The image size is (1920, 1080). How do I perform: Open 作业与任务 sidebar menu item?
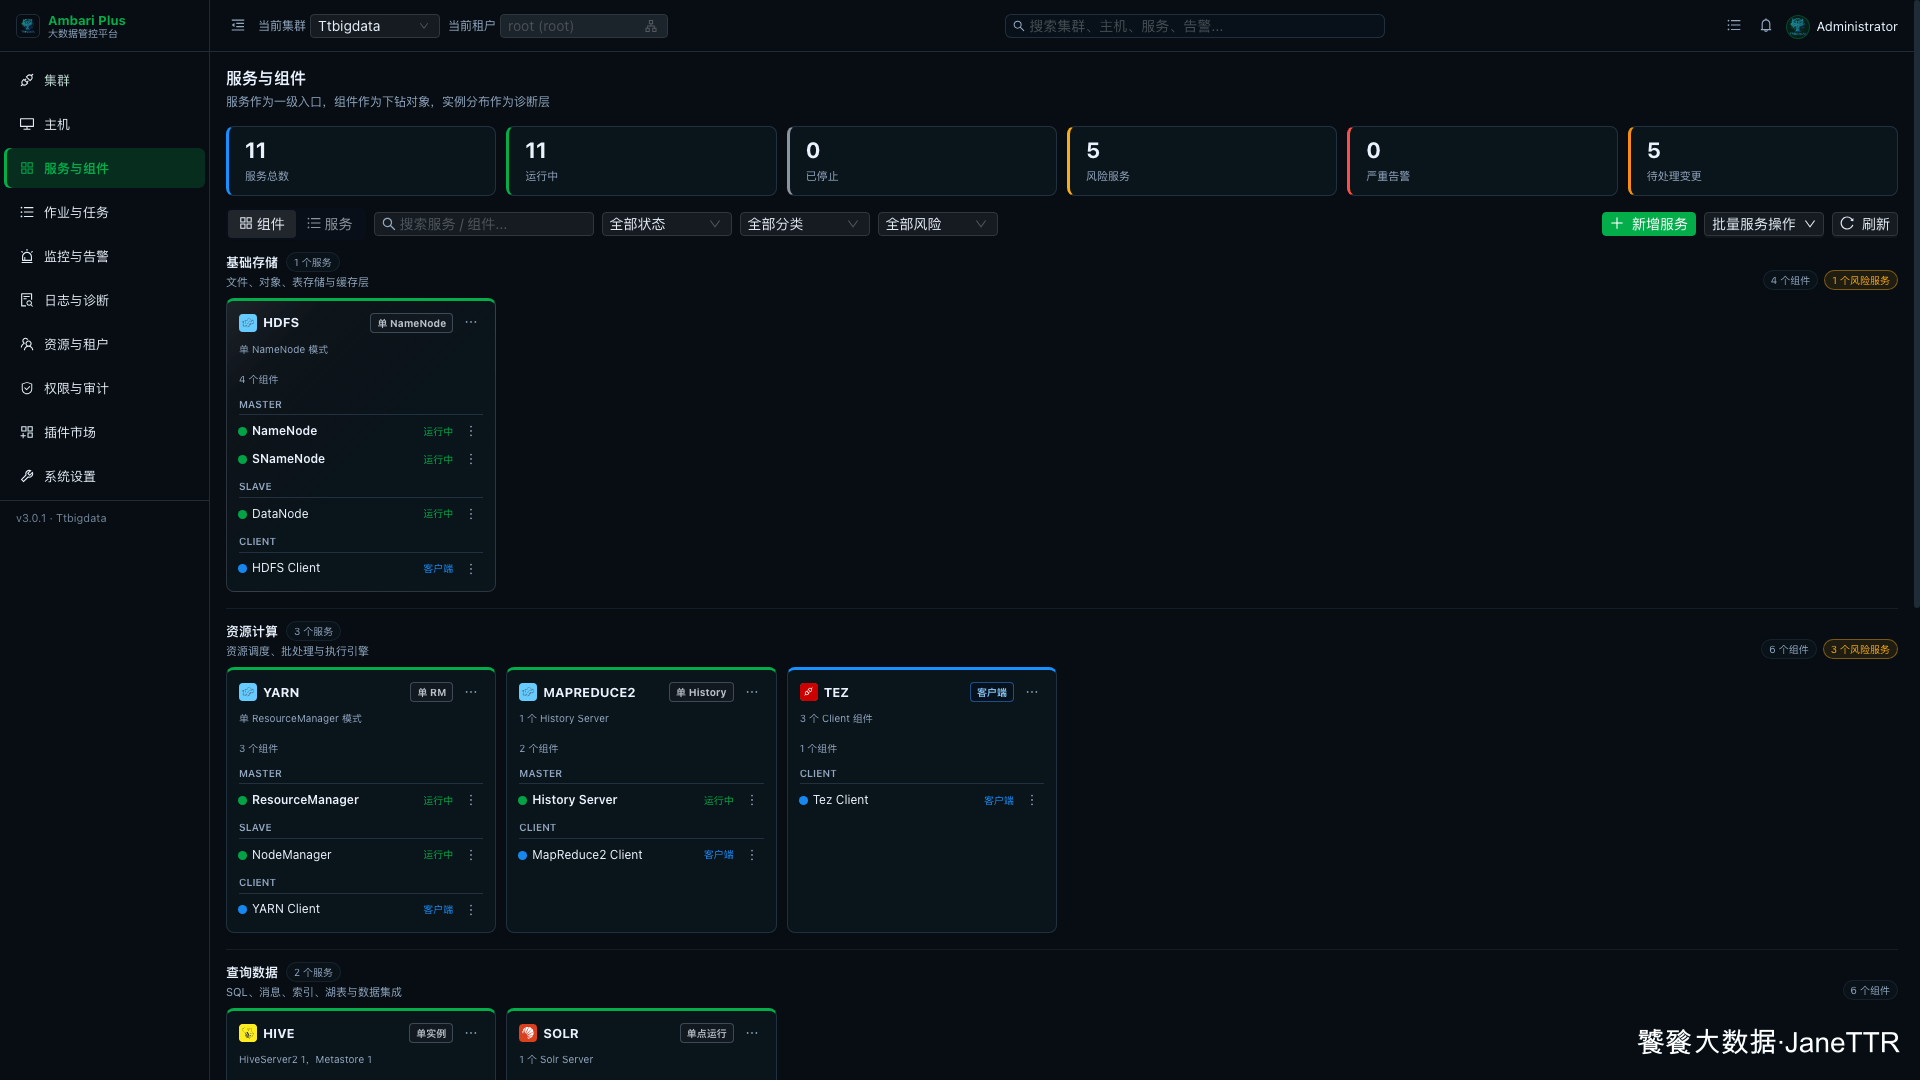(x=105, y=212)
